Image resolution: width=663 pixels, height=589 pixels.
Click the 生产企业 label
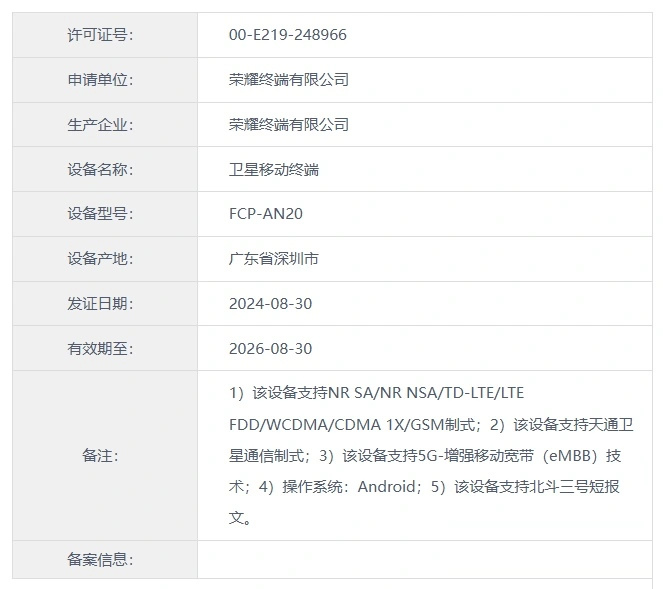pyautogui.click(x=100, y=125)
